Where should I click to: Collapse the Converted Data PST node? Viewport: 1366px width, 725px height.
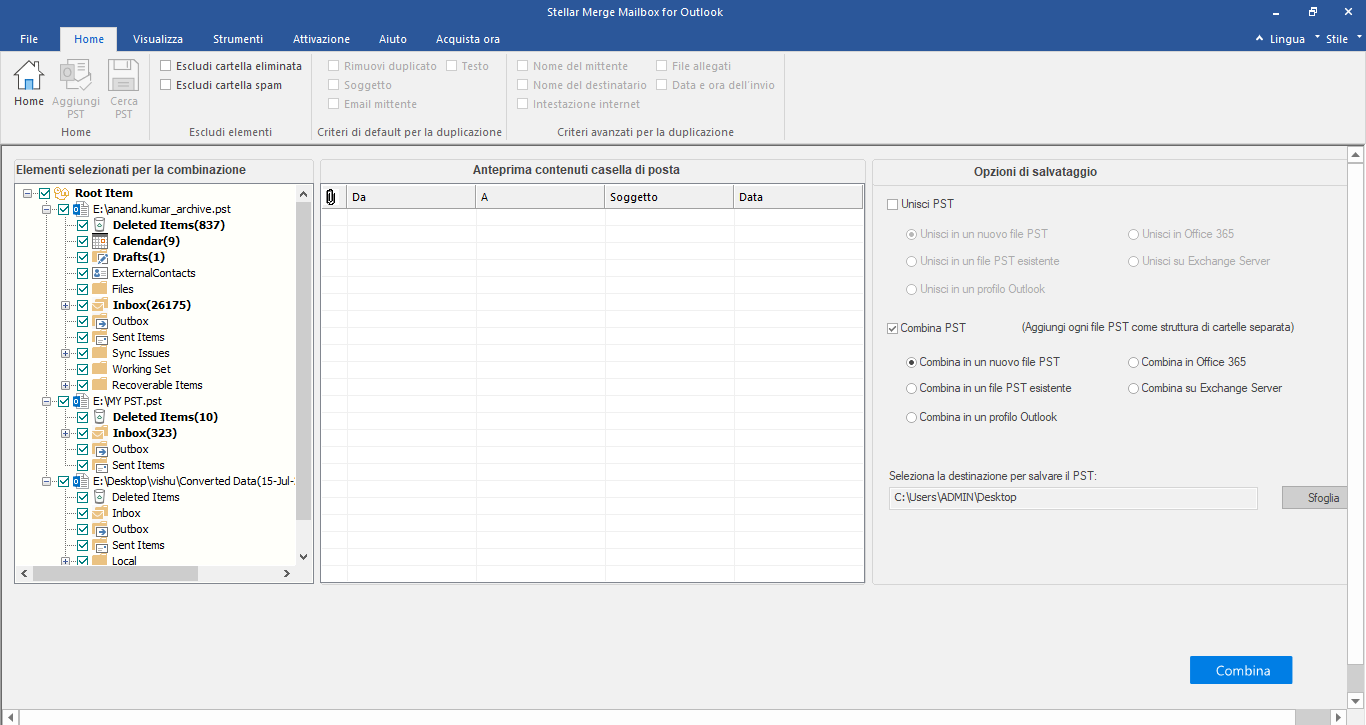pos(47,481)
